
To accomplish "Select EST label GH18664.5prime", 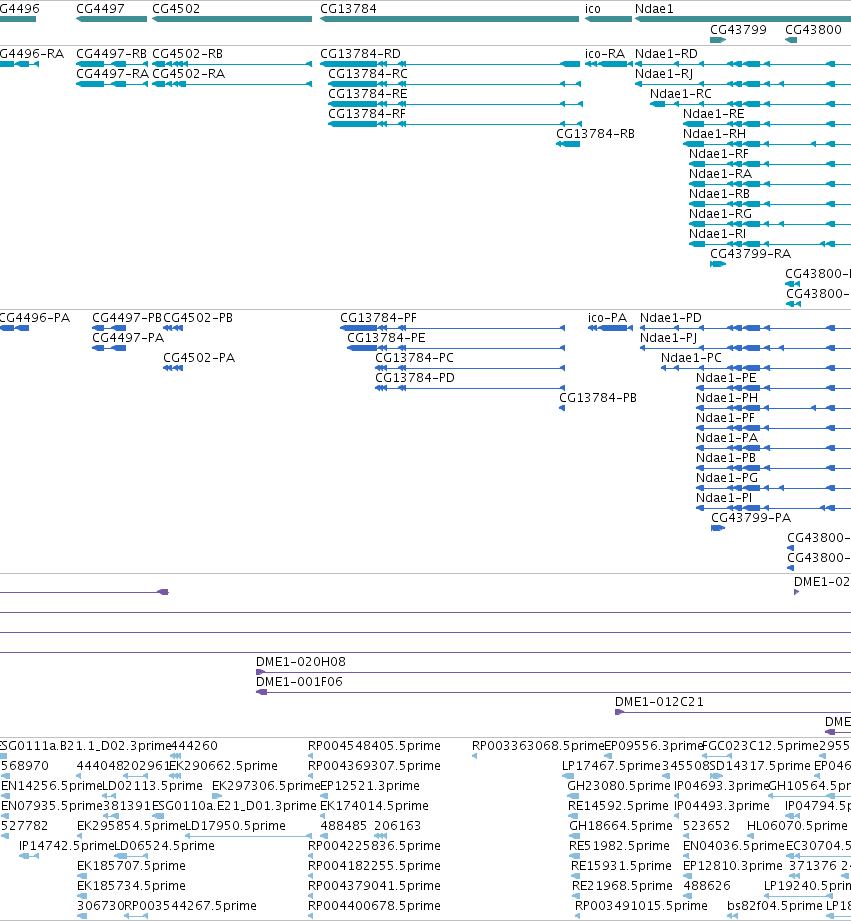I will (621, 825).
